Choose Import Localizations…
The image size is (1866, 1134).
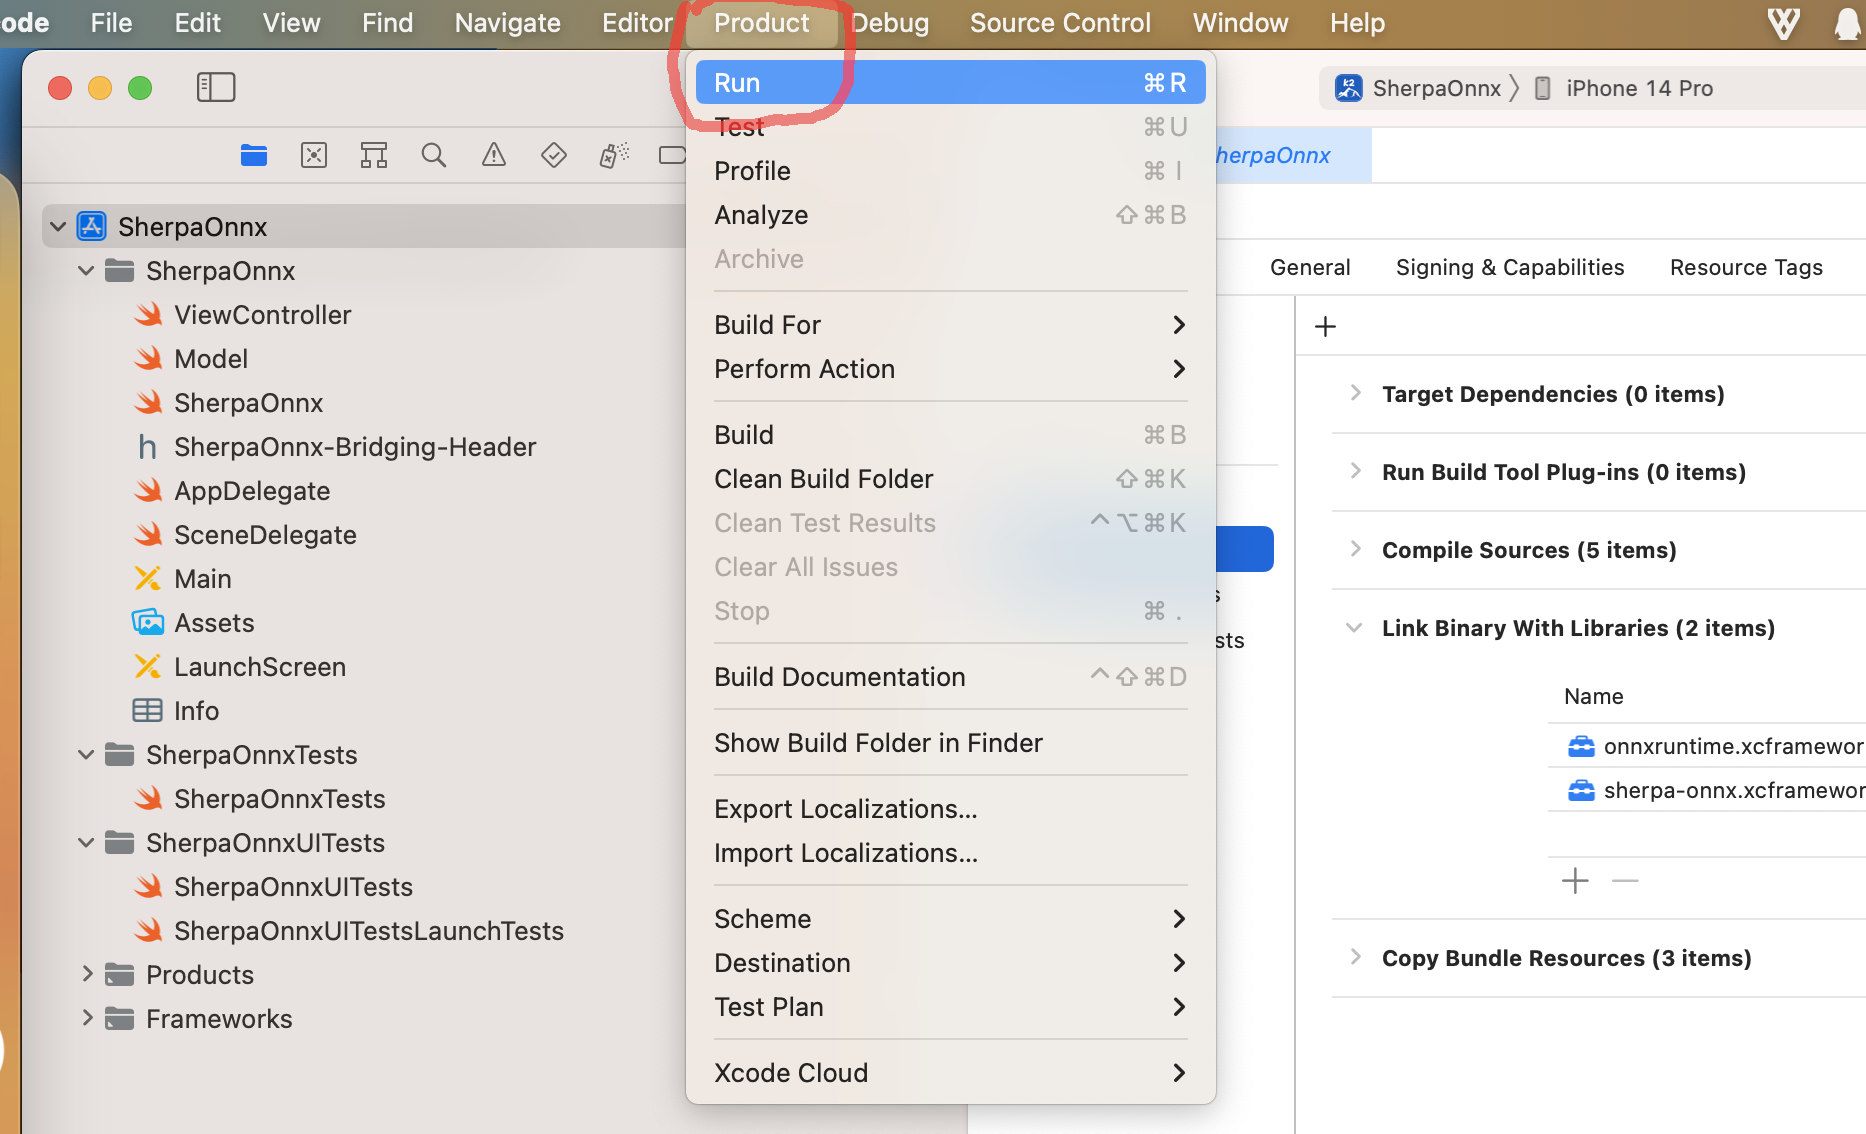950,853
